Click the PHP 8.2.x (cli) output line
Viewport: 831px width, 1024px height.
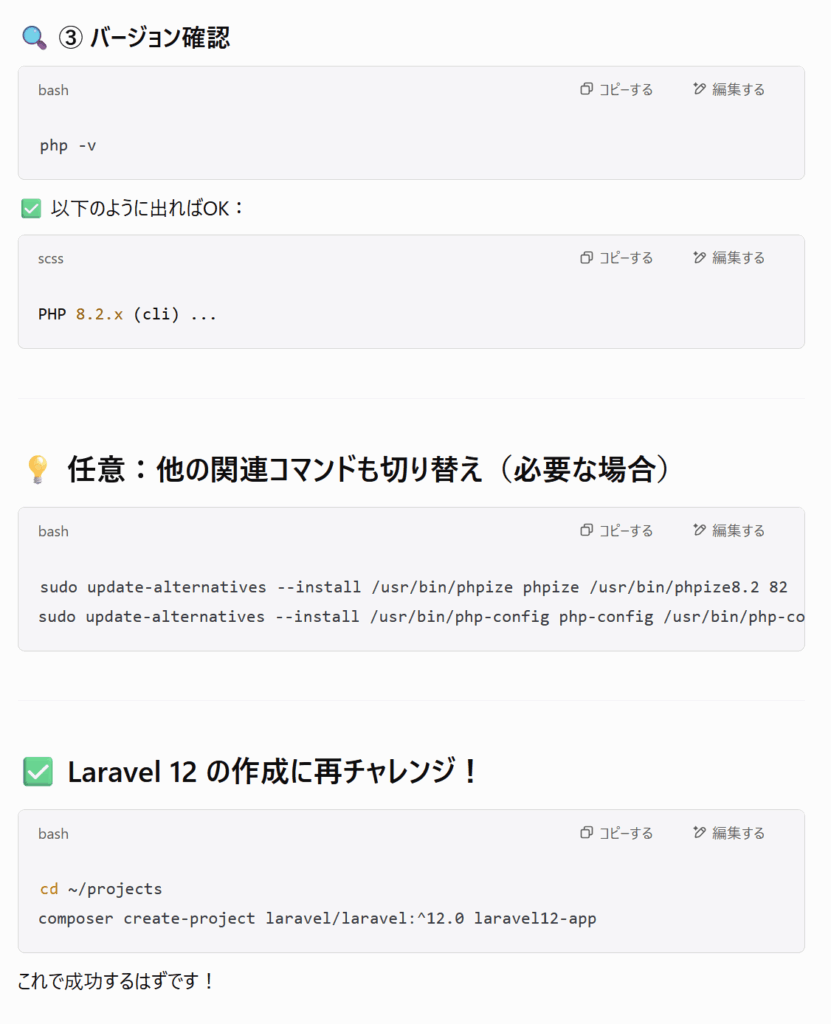tap(127, 314)
